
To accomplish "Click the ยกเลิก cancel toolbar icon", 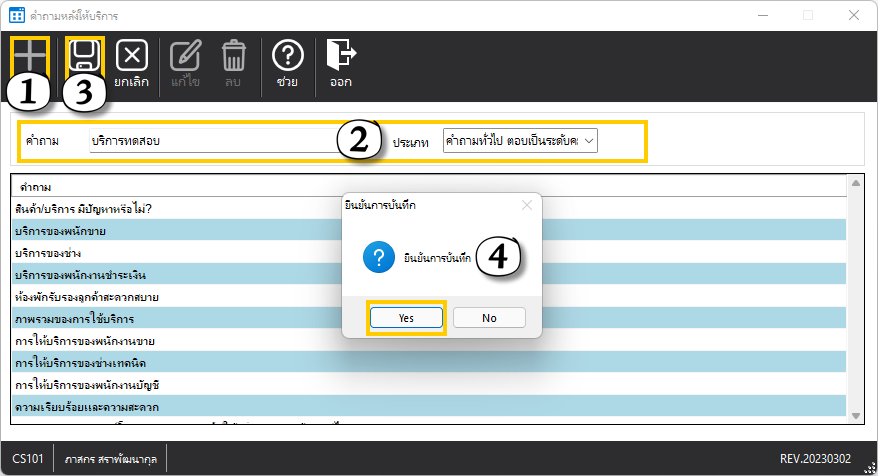I will point(132,62).
